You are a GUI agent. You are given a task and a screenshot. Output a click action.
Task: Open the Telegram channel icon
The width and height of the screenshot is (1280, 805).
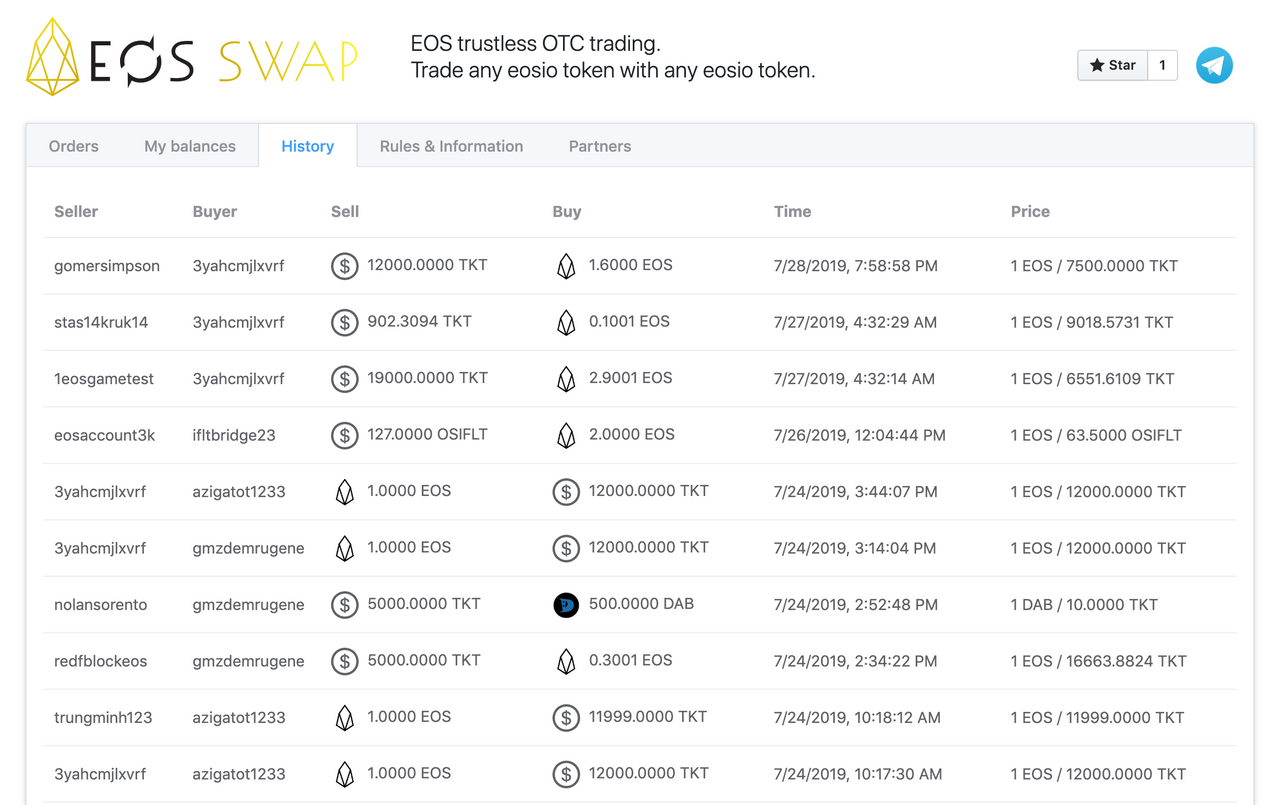pos(1214,66)
